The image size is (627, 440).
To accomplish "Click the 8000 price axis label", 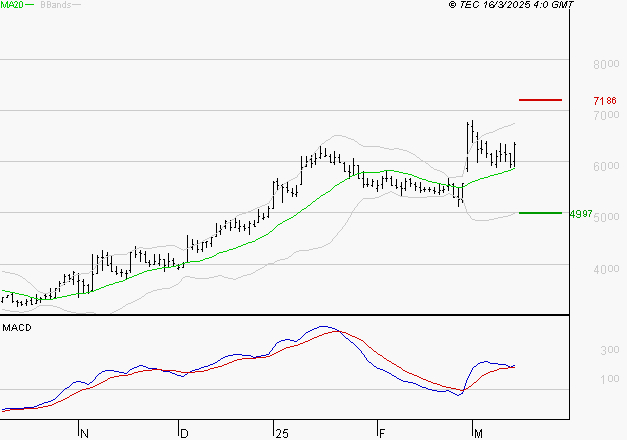I will 606,64.
